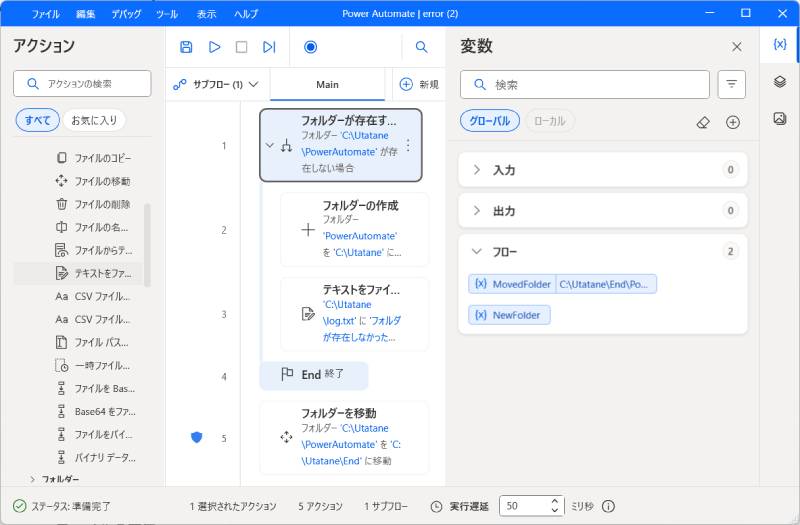Select the ファイルの名... rename action
This screenshot has height=525, width=800.
coord(92,227)
